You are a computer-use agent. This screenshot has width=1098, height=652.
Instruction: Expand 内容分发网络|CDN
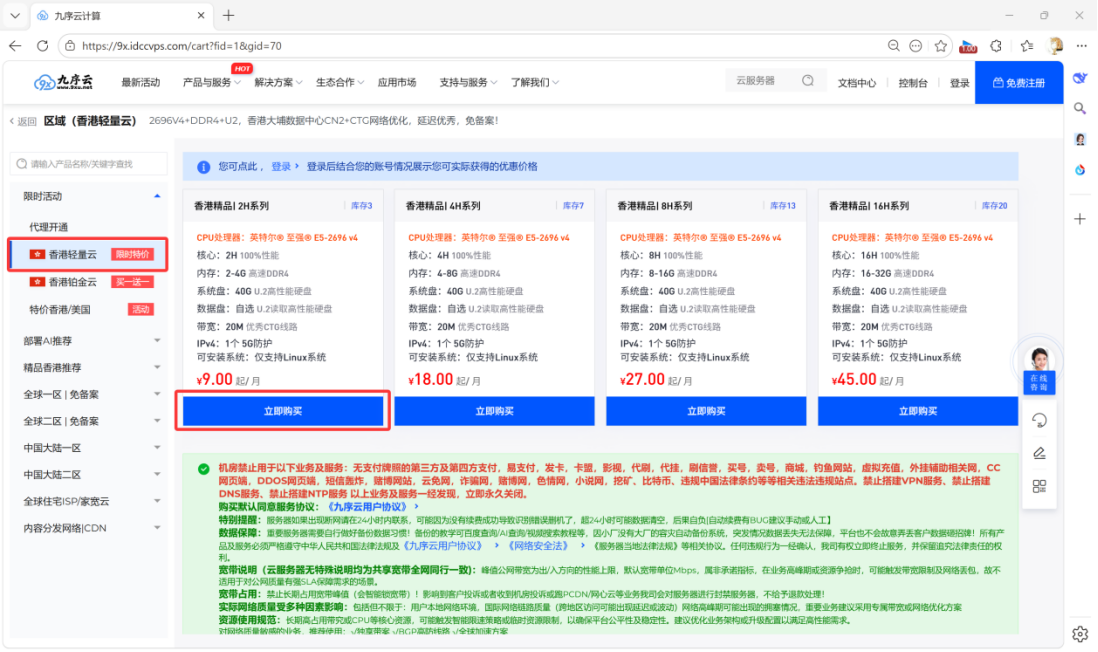[x=89, y=528]
